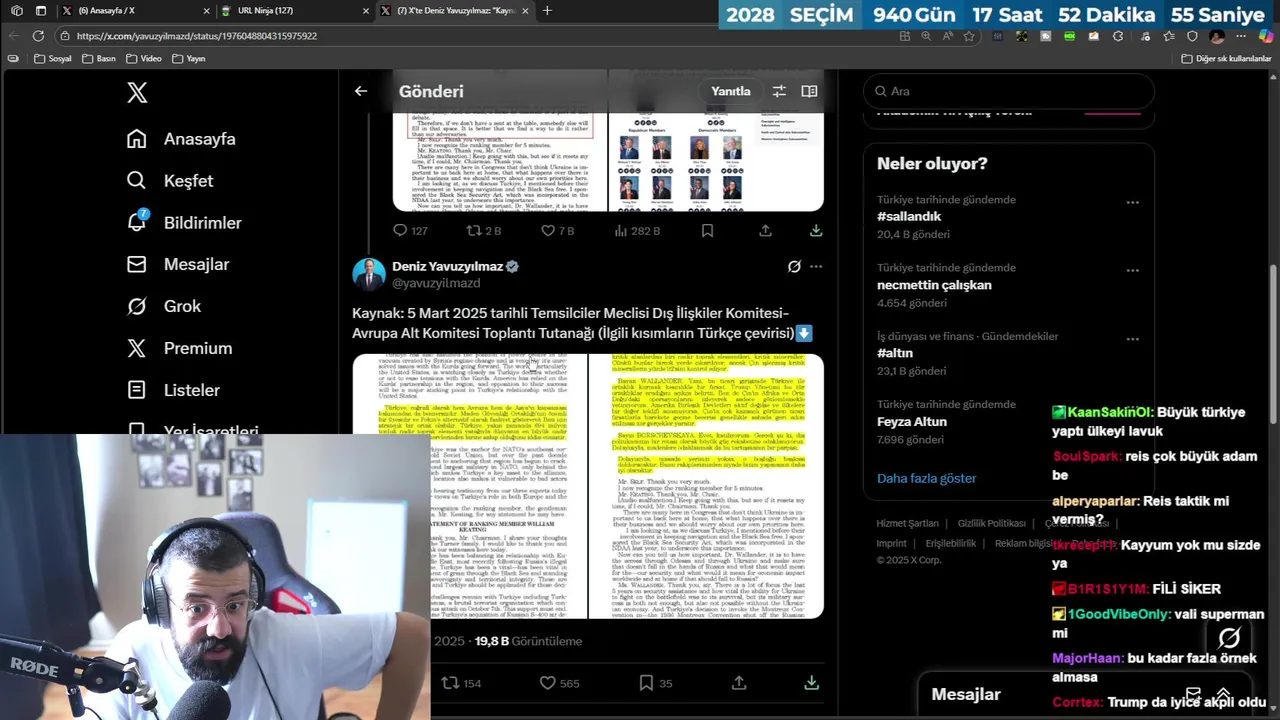Open necmettin çalışkan trend

[934, 285]
